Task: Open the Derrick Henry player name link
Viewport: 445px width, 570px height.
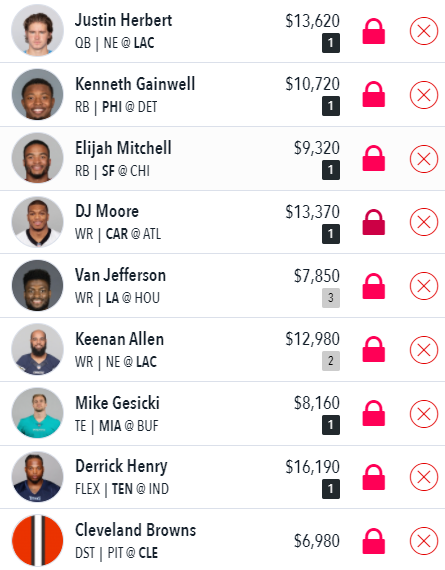Action: point(121,466)
